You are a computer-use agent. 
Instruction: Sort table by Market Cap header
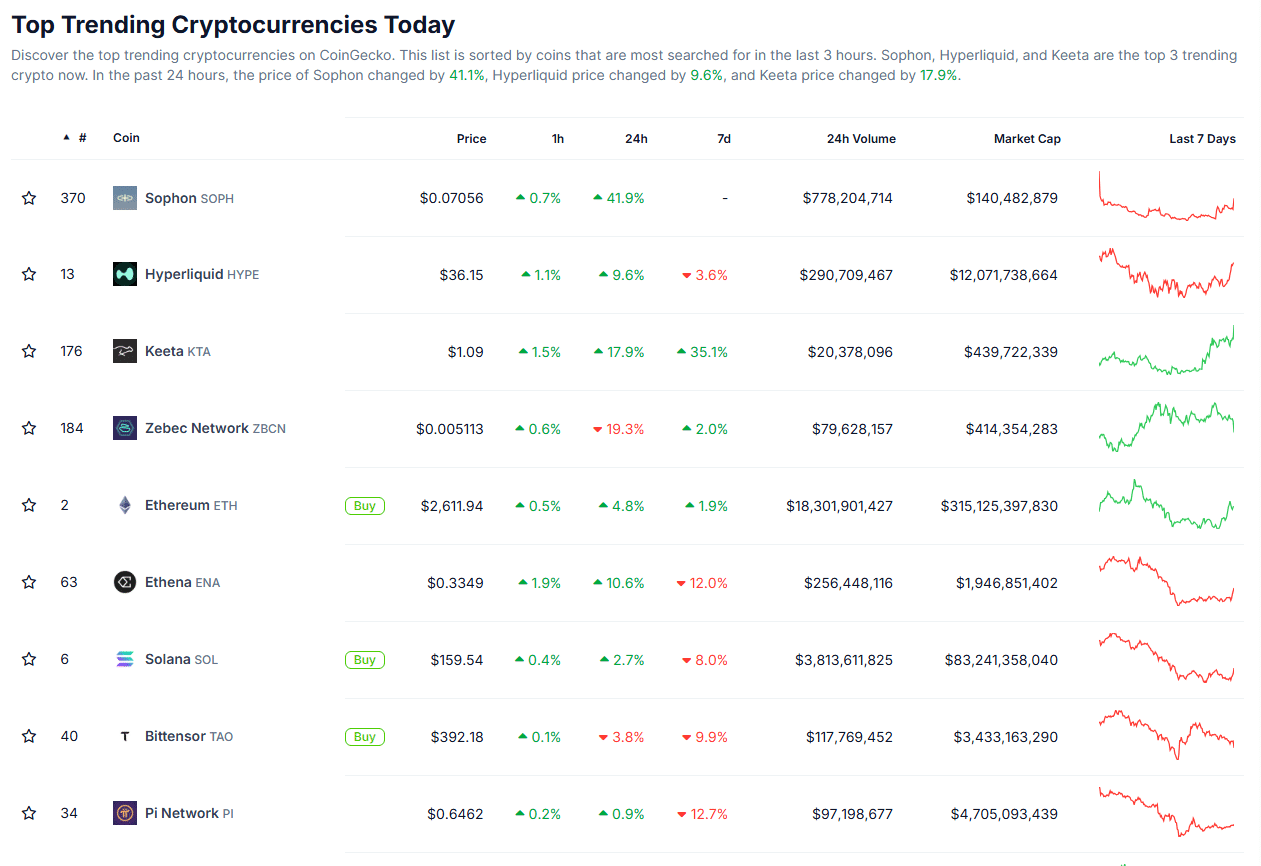(1027, 139)
